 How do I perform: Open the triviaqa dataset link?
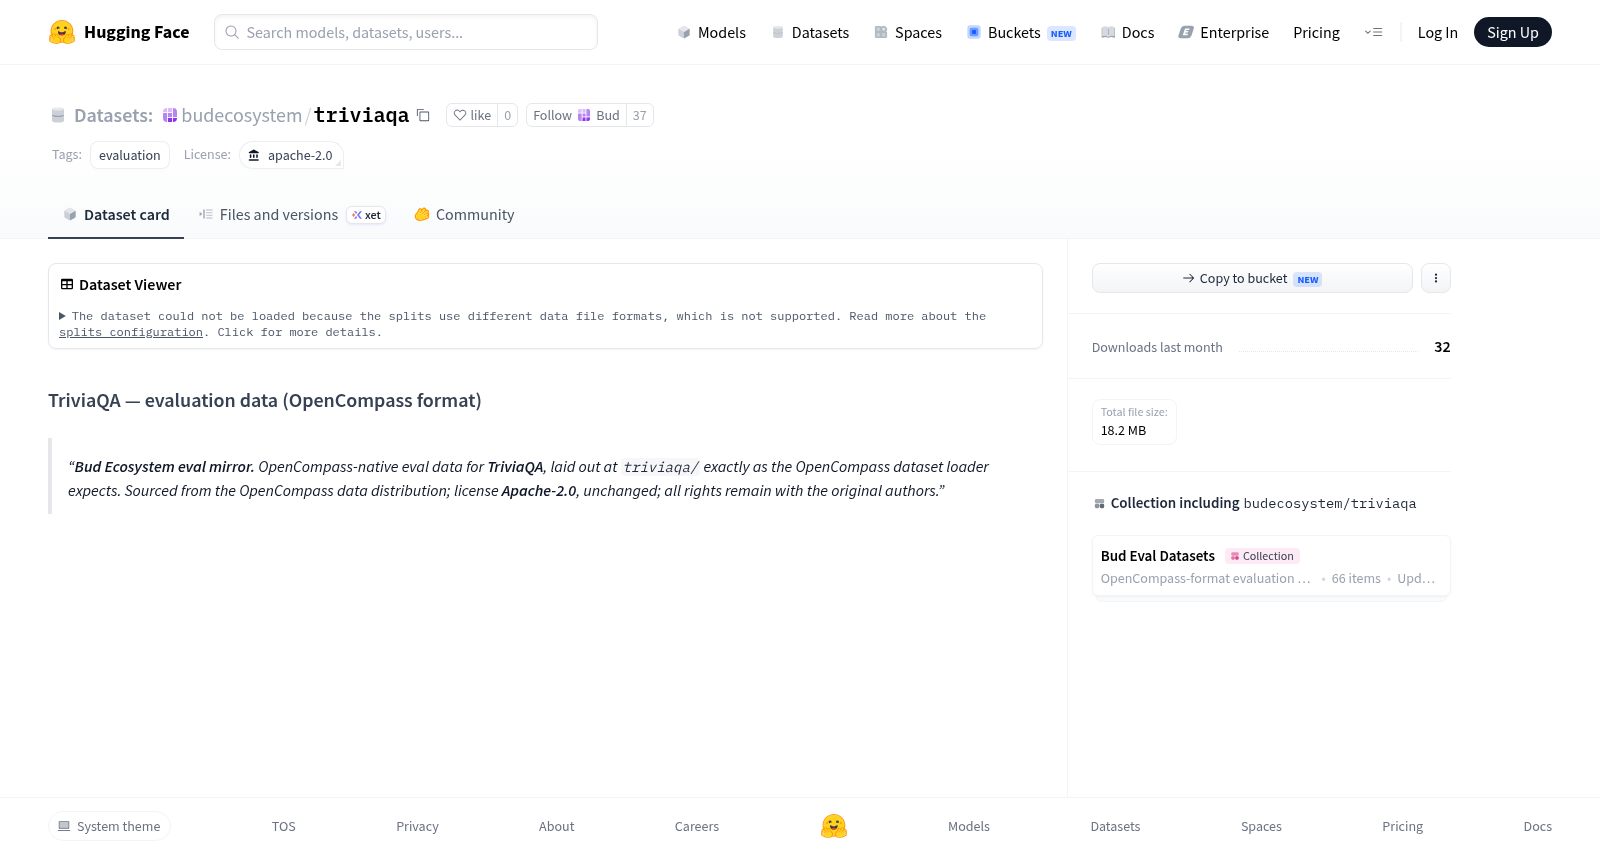pyautogui.click(x=361, y=115)
